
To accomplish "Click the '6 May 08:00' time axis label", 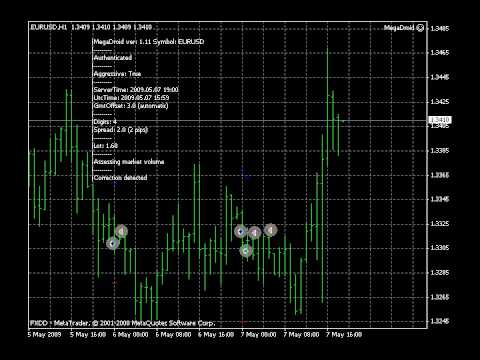I will [173, 334].
